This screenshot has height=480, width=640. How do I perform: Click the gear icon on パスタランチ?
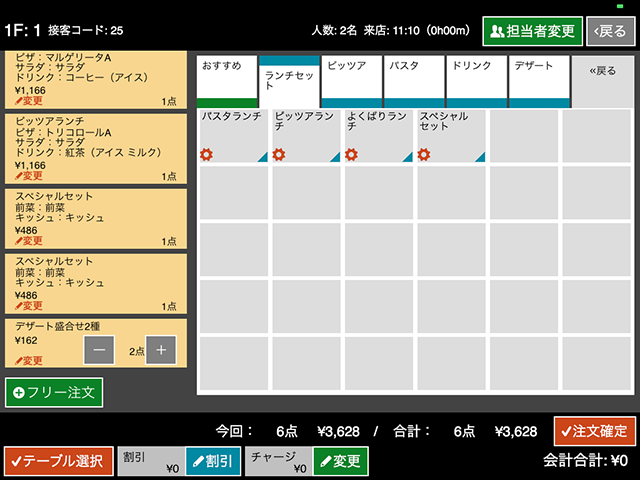[207, 154]
